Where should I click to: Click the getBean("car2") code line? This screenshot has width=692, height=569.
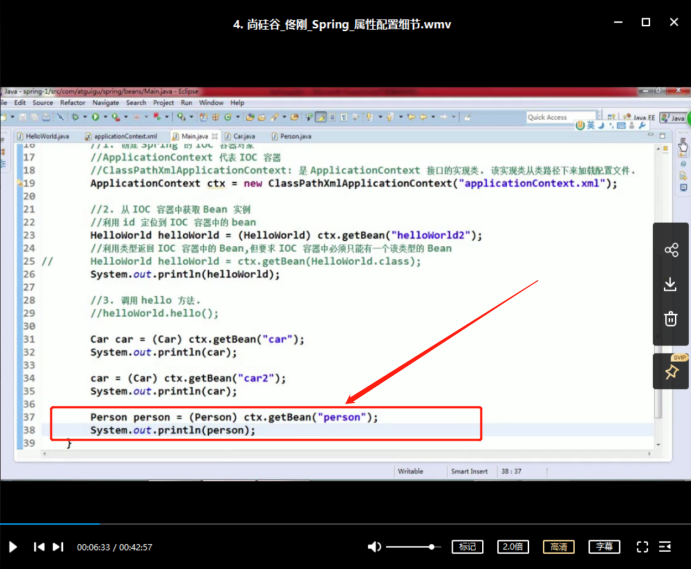(x=188, y=378)
